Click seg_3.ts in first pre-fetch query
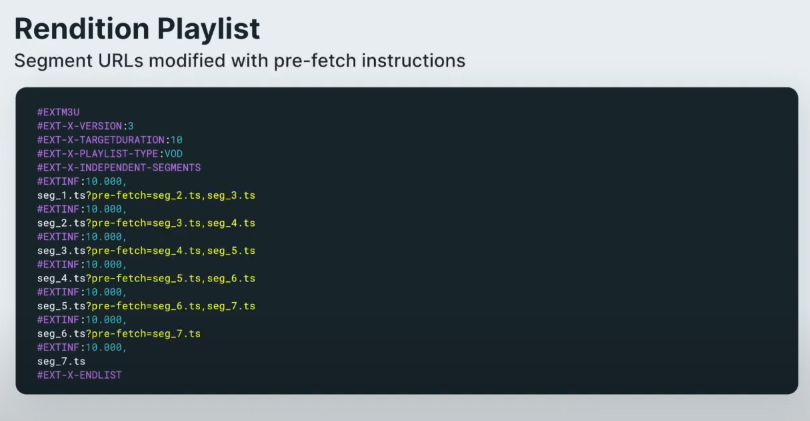The image size is (810, 421). click(x=231, y=196)
